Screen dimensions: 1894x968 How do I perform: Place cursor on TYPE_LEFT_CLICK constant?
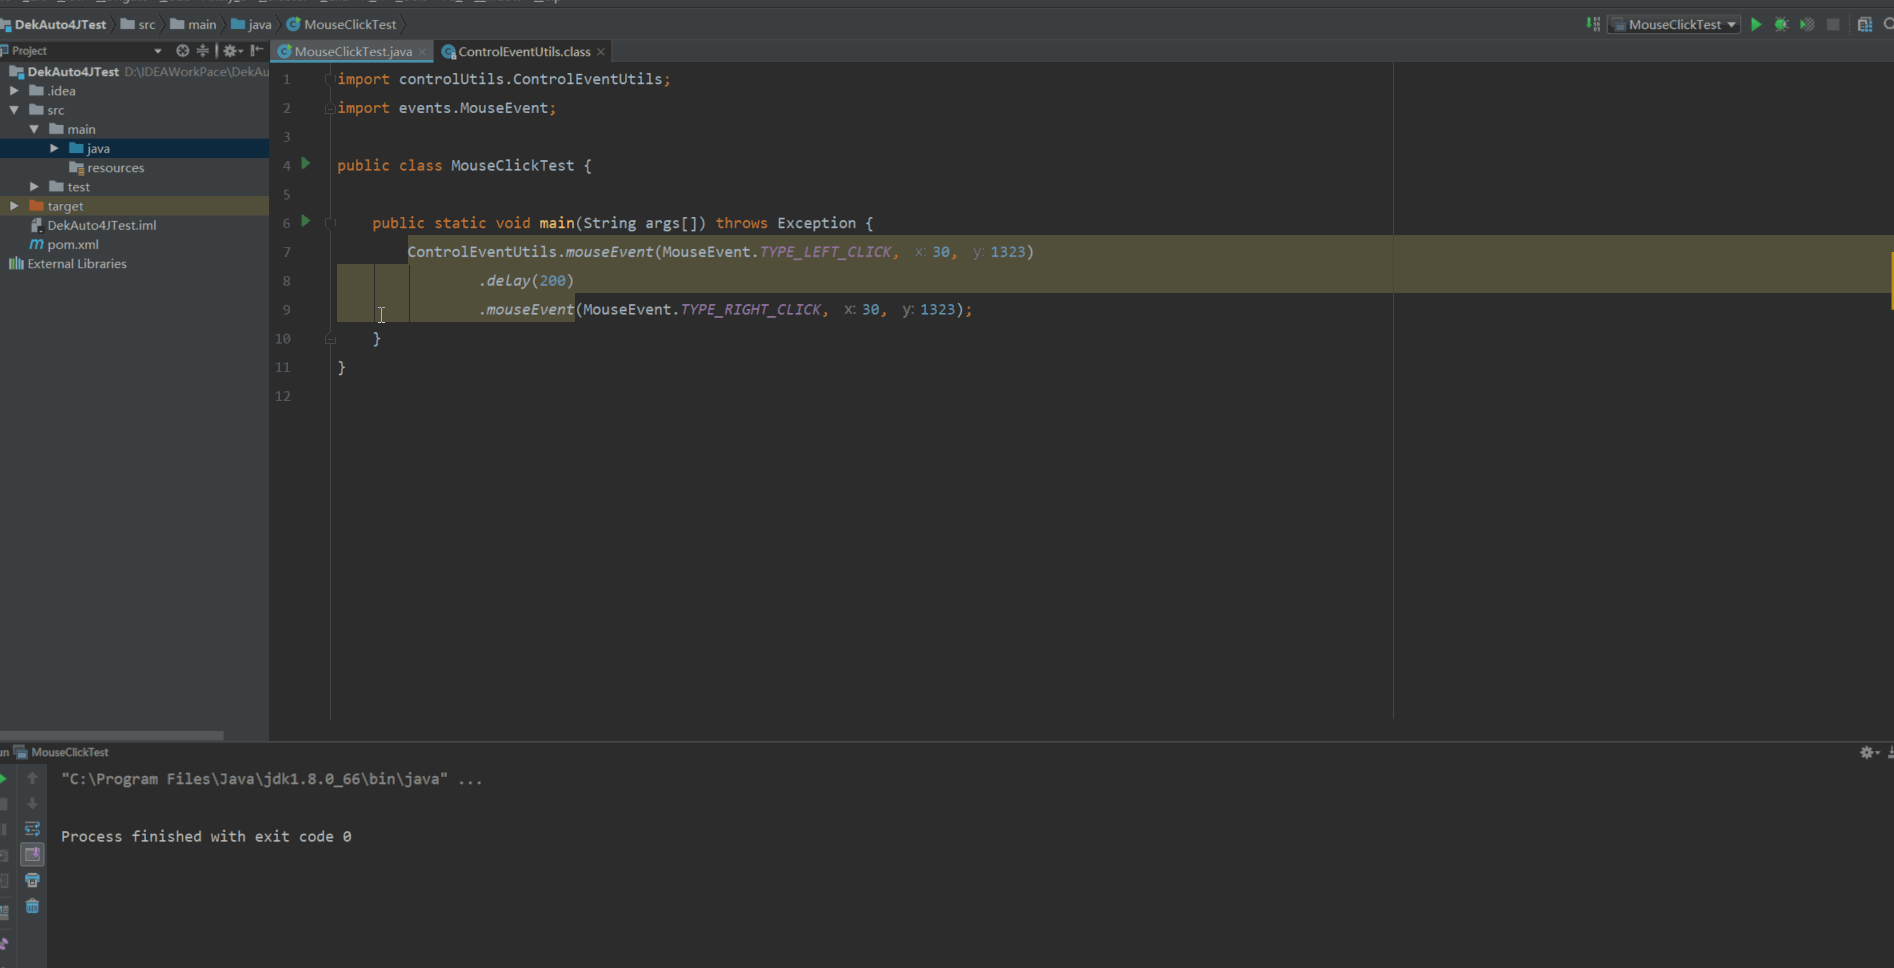825,252
